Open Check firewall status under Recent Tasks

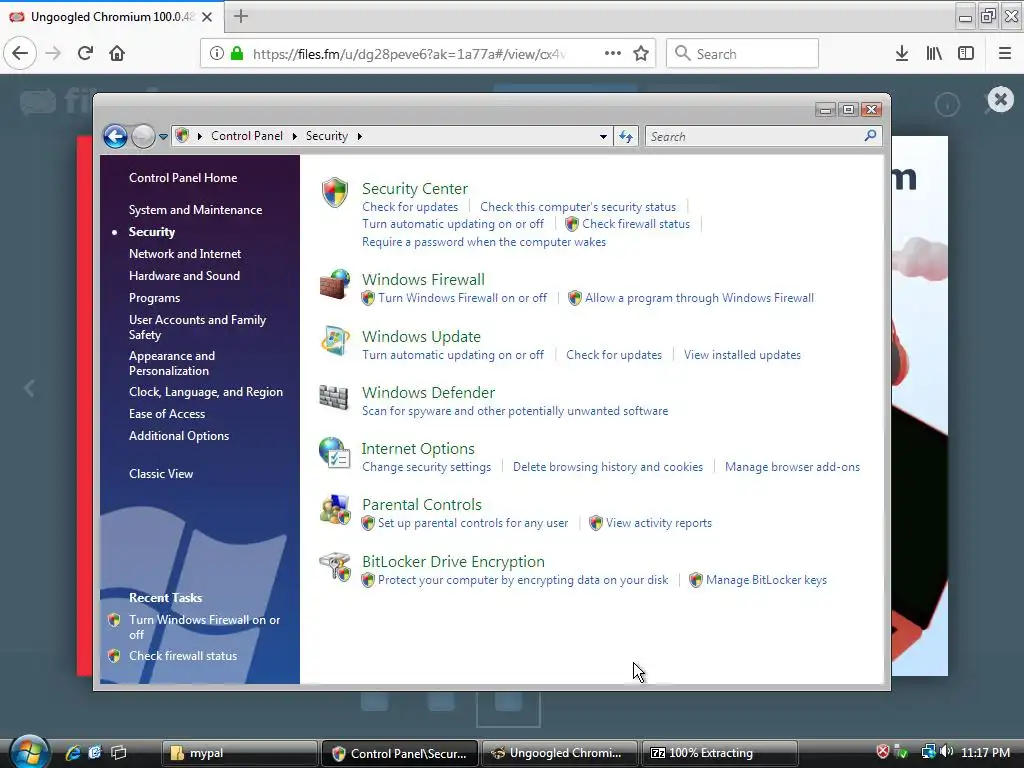tap(183, 656)
